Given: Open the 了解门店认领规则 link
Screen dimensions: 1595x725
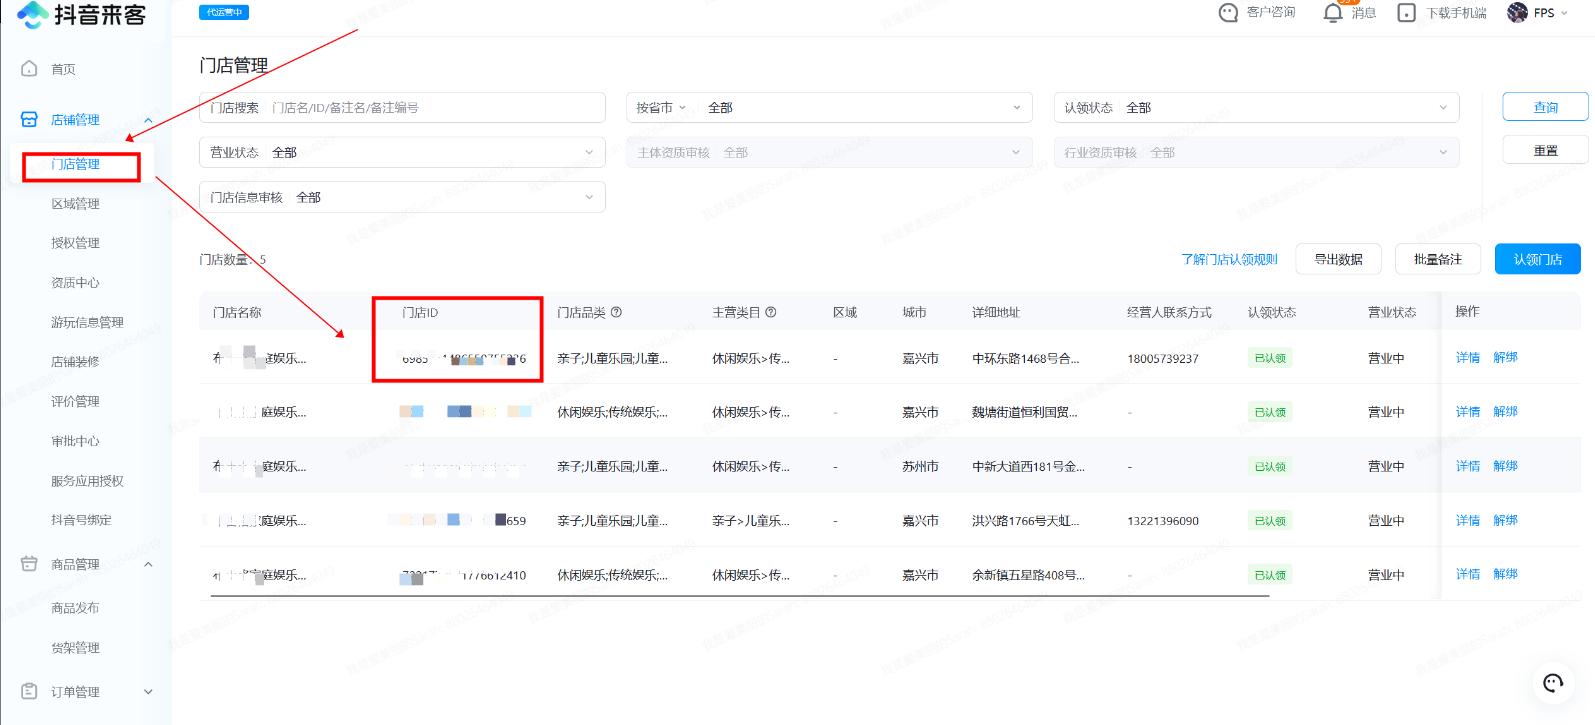Looking at the screenshot, I should point(1230,259).
